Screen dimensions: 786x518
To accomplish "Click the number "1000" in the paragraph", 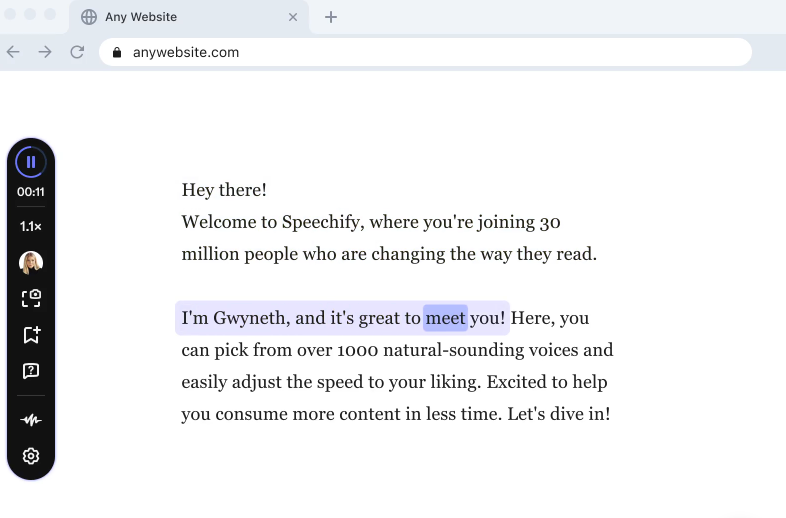I will (x=357, y=350).
